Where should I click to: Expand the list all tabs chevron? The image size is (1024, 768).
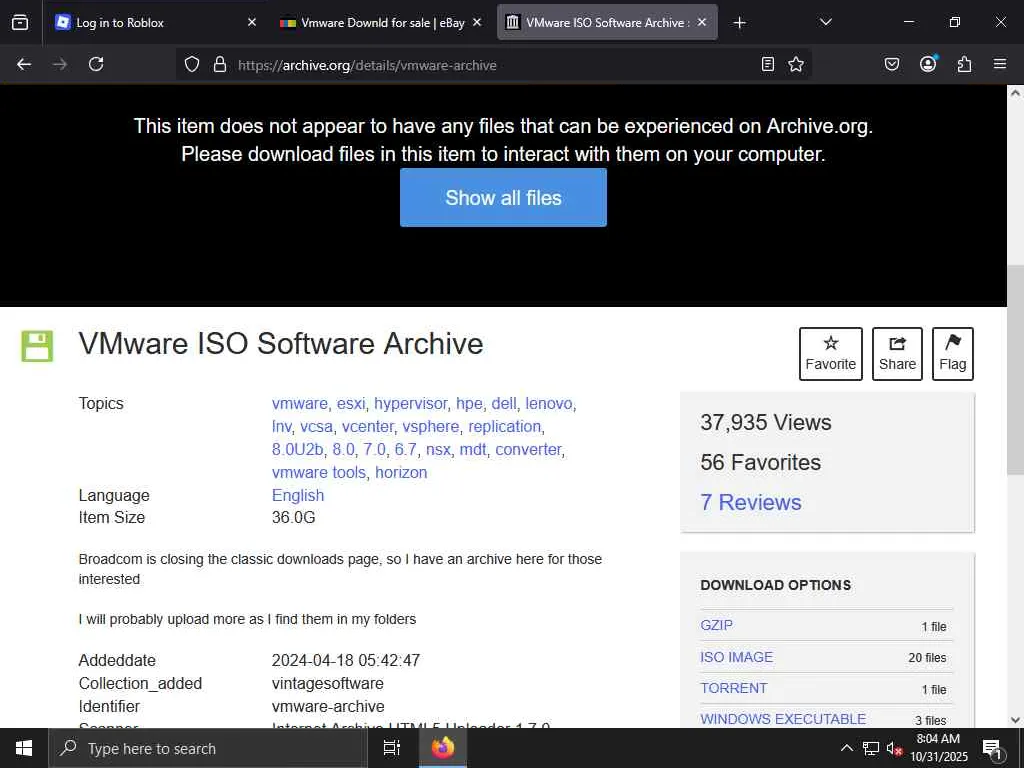(825, 22)
